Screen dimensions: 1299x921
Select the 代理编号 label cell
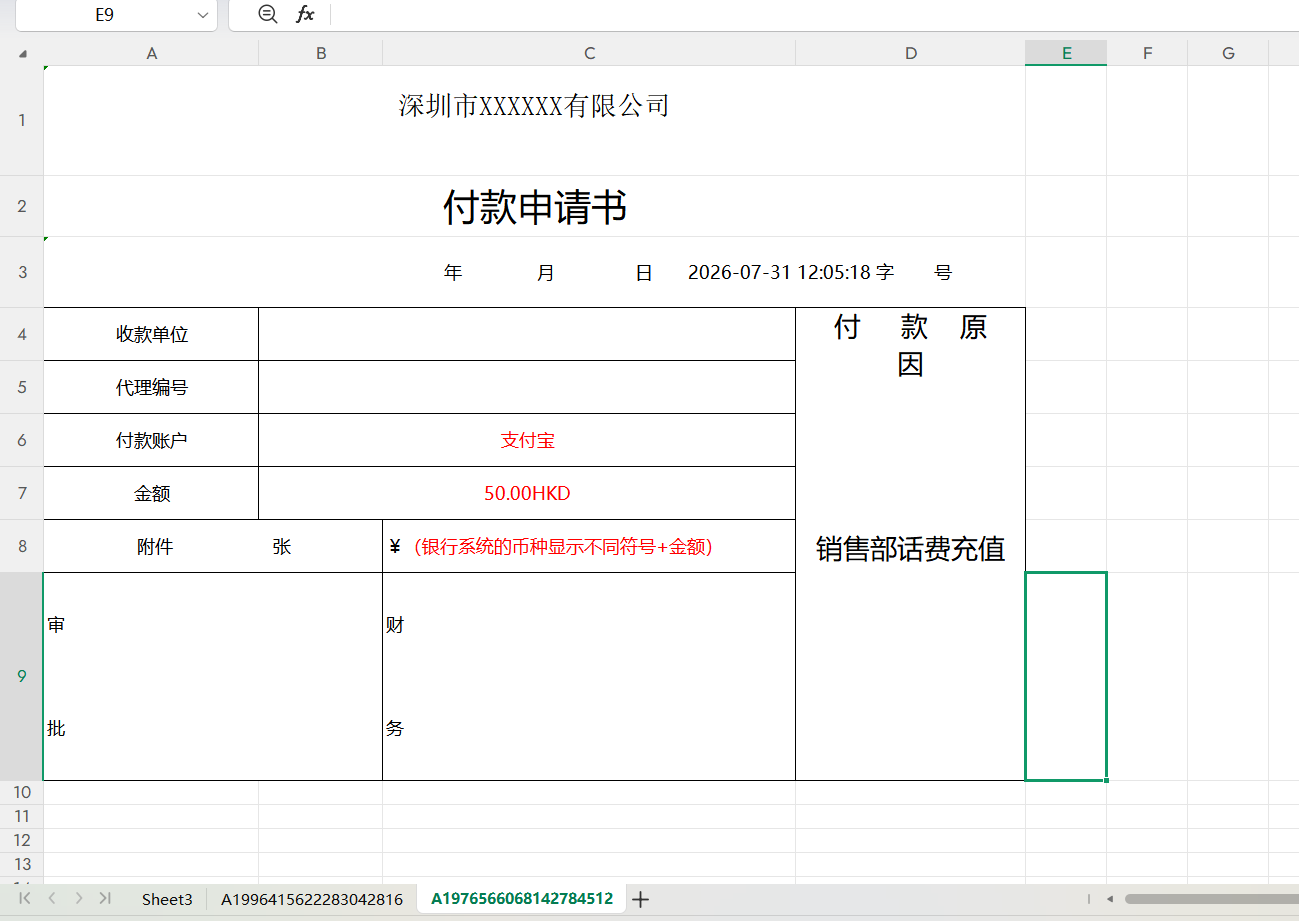tap(151, 387)
